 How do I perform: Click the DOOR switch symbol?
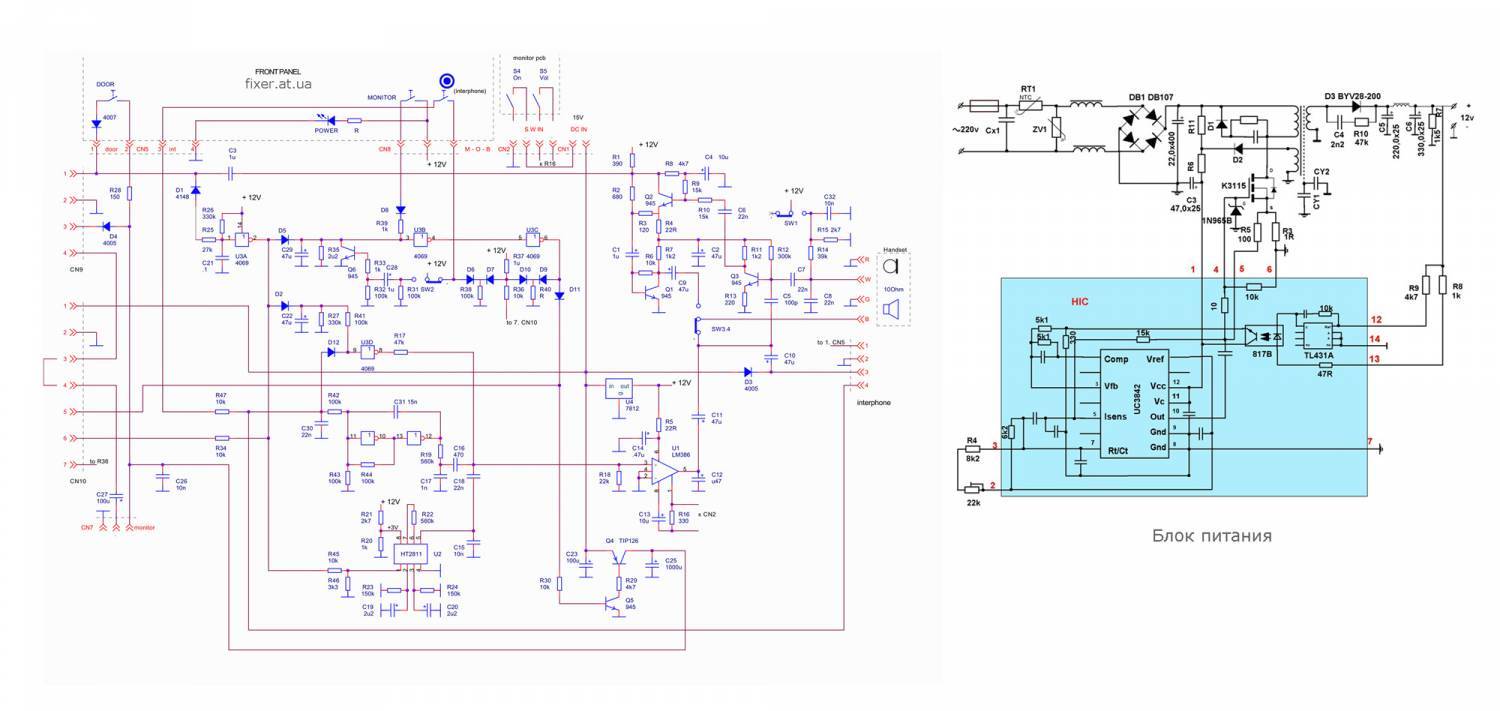110,96
